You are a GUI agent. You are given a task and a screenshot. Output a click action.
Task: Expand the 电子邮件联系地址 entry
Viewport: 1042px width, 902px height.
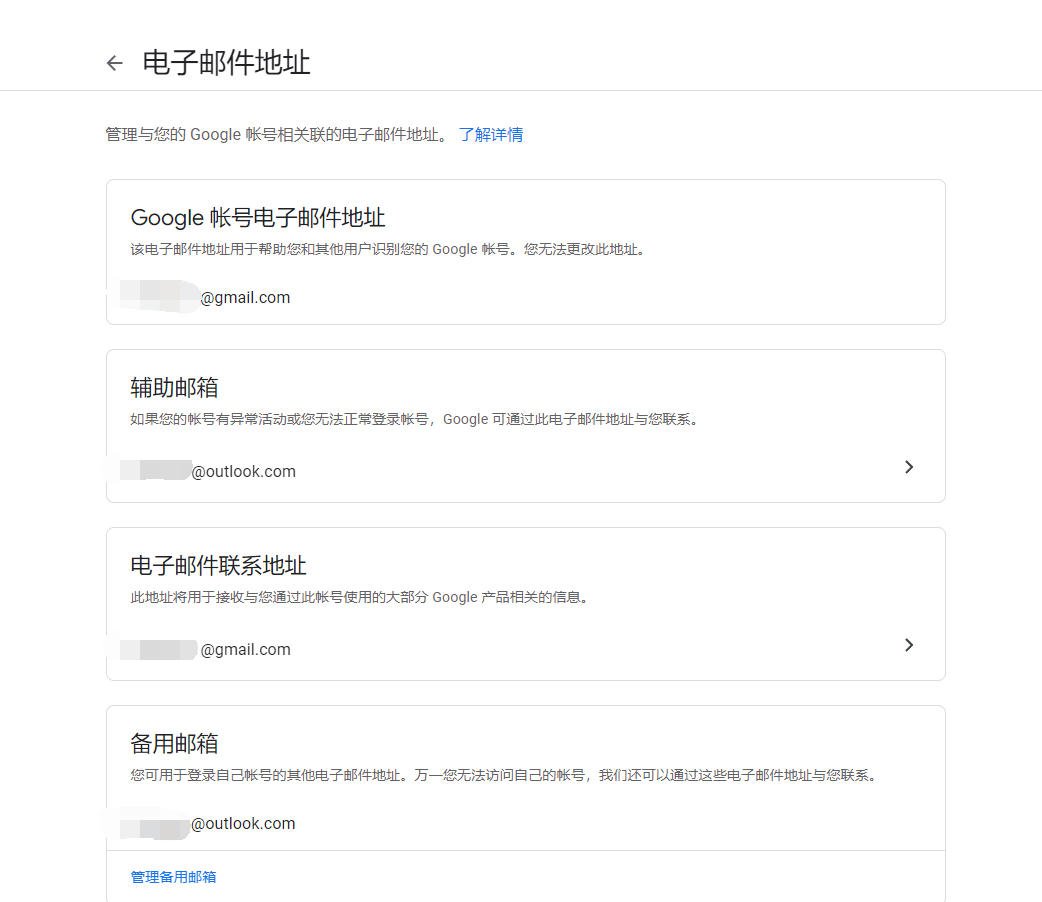(908, 645)
